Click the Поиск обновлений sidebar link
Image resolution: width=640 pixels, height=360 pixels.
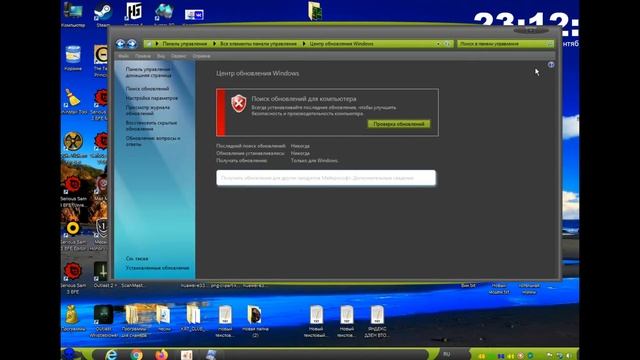point(147,89)
